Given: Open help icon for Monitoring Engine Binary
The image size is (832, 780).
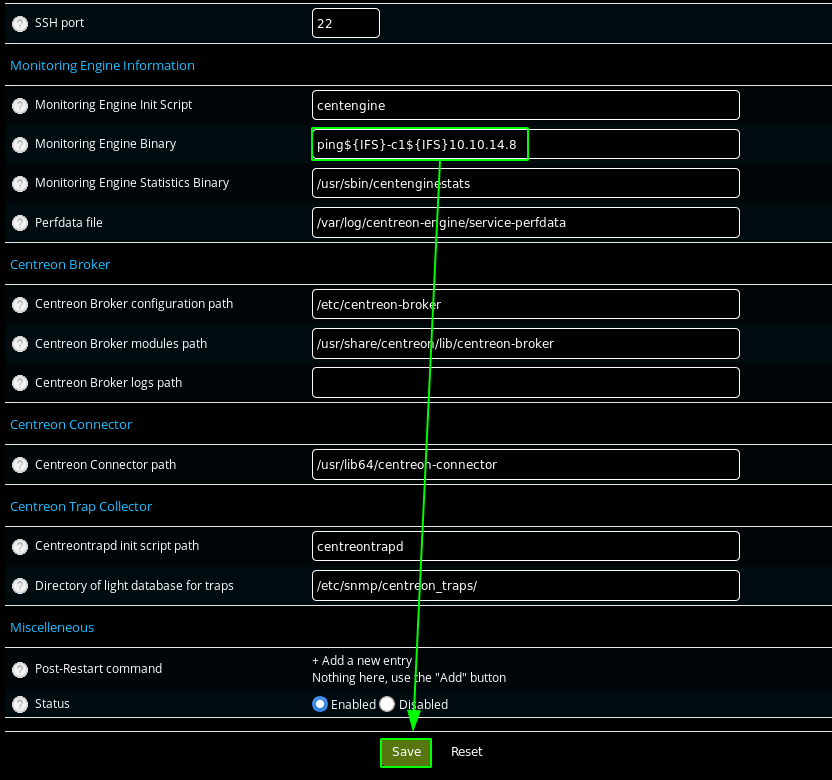Looking at the screenshot, I should 20,145.
